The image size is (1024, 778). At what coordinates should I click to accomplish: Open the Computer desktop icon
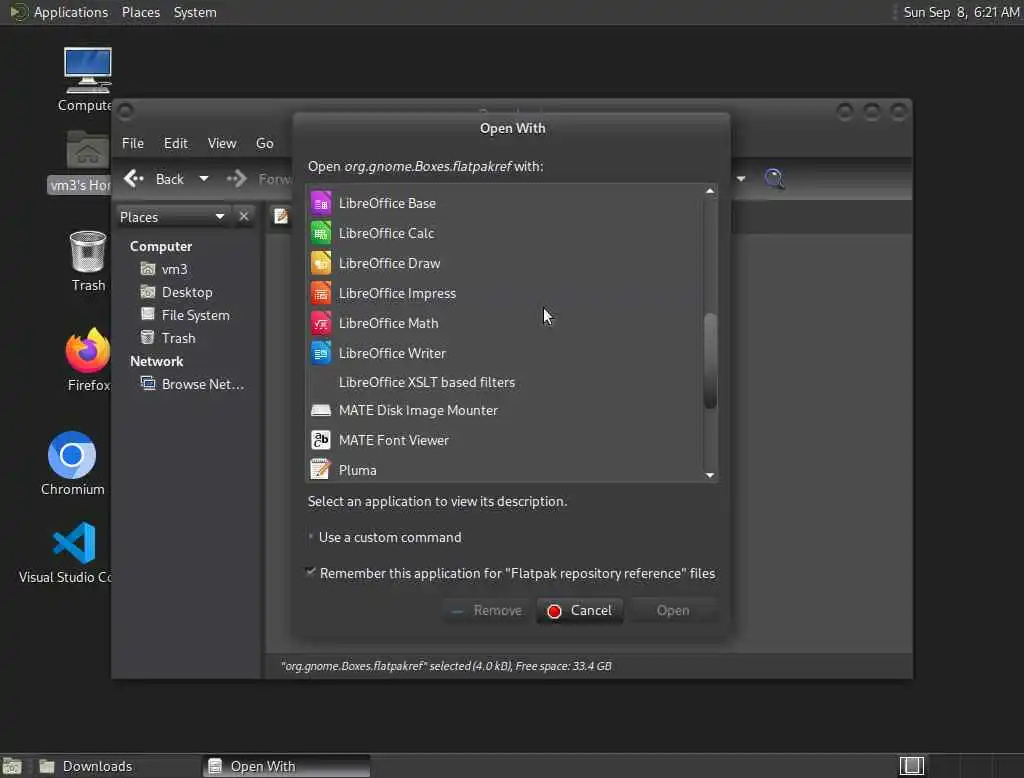coord(88,70)
